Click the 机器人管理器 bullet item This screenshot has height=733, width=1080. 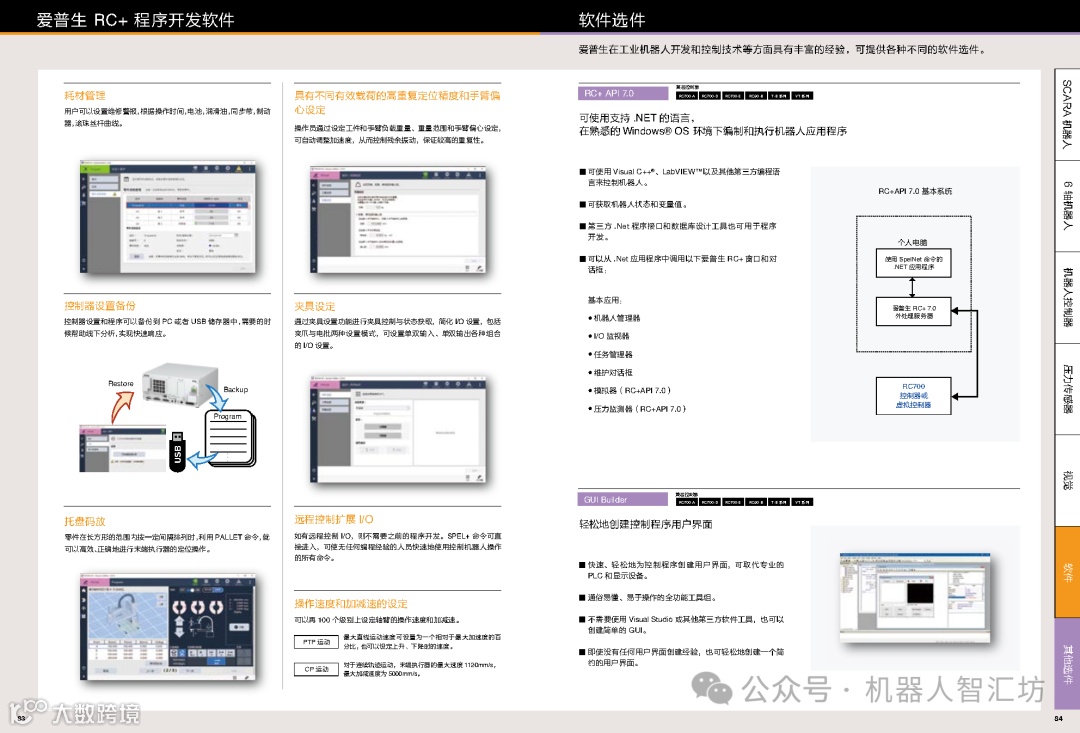[x=614, y=318]
